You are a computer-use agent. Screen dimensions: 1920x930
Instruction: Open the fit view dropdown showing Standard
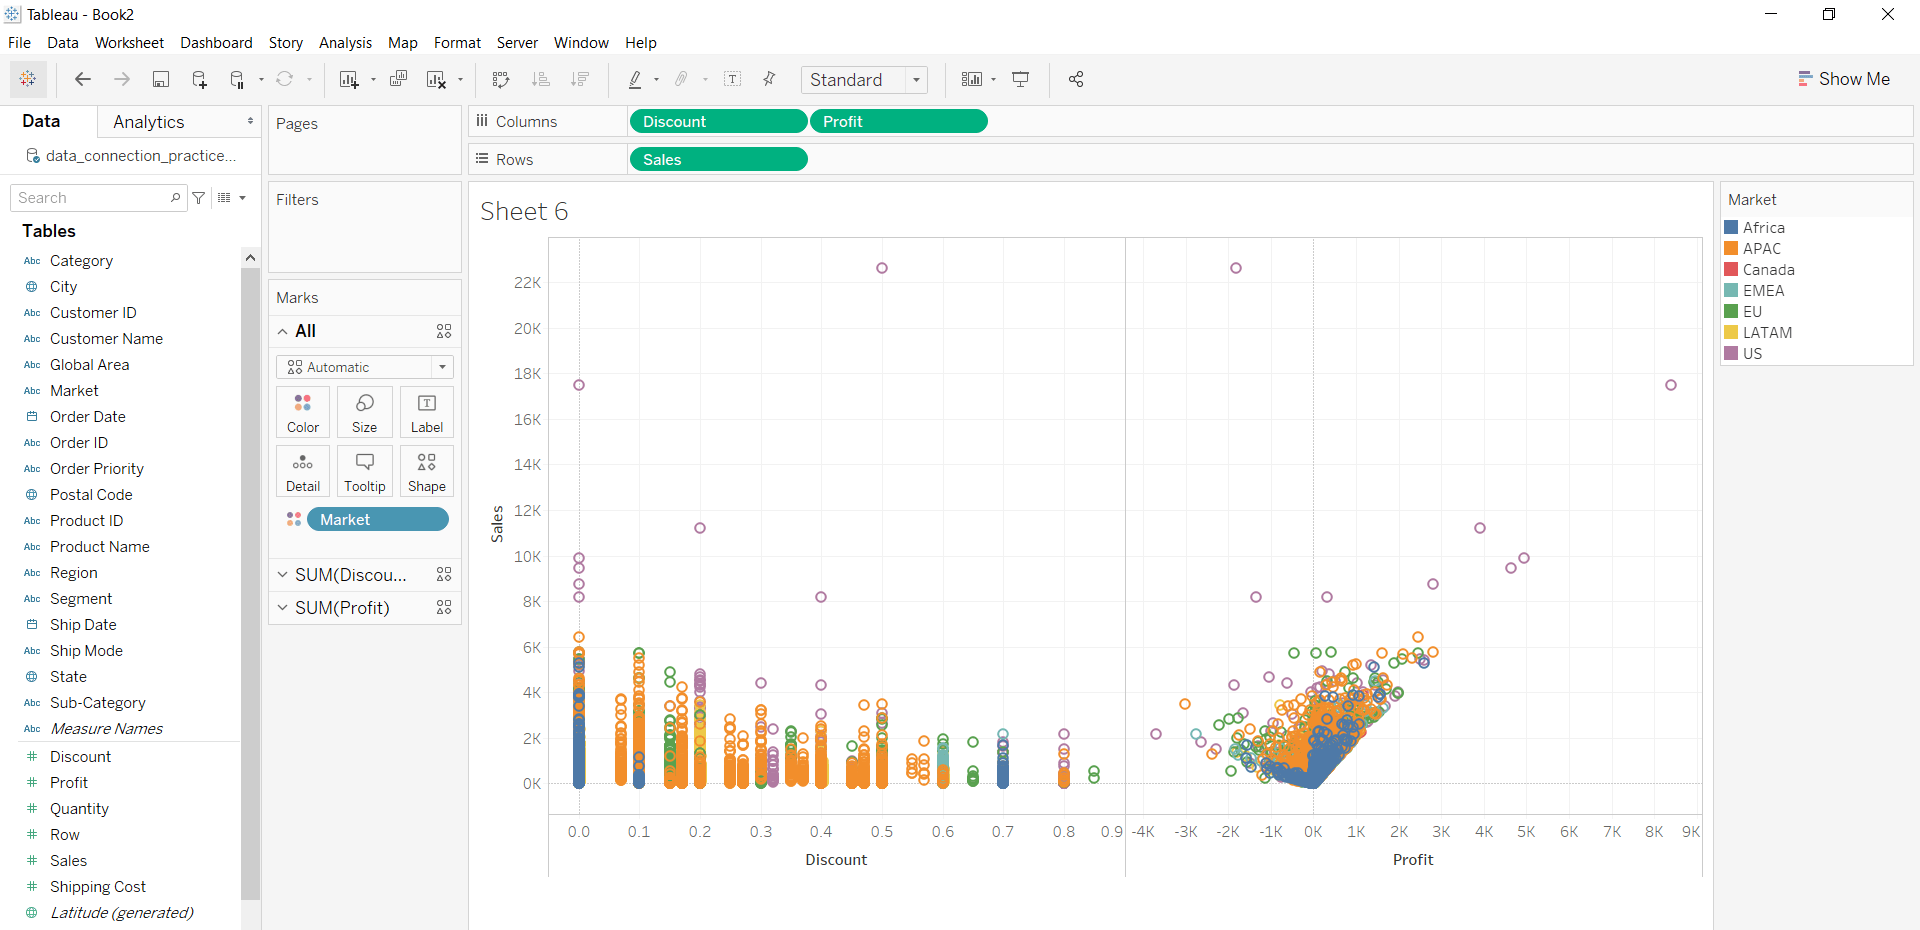pos(916,80)
